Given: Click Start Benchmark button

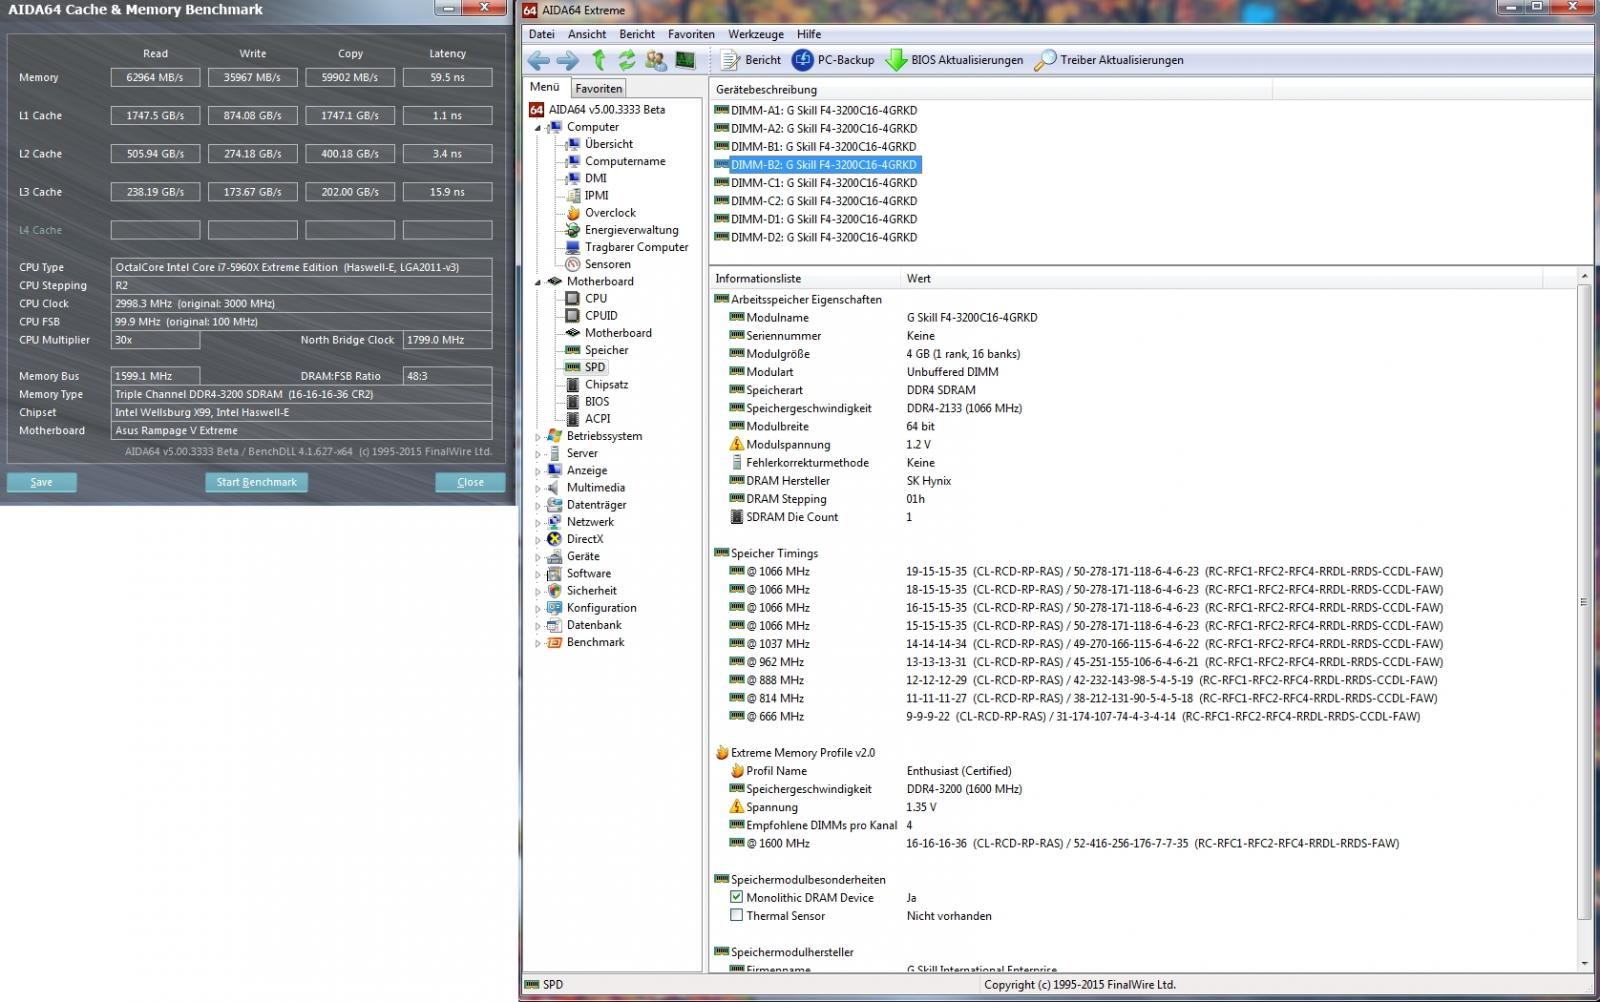Looking at the screenshot, I should pyautogui.click(x=257, y=482).
